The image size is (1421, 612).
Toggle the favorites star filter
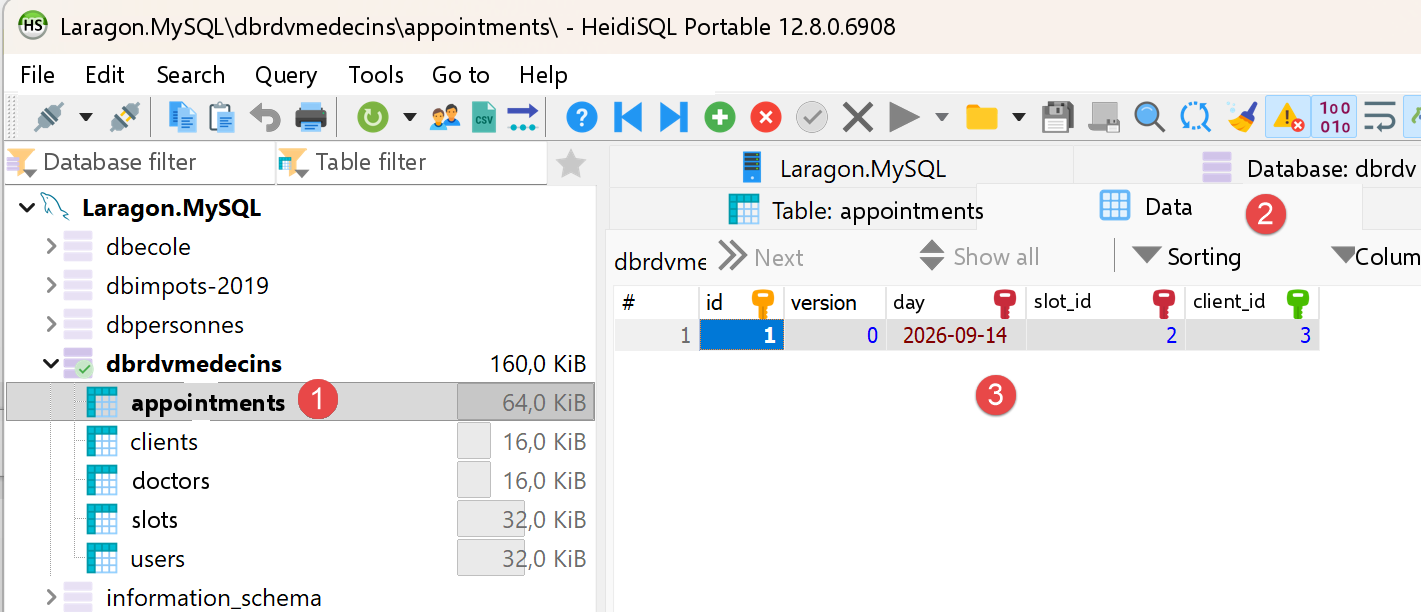point(571,163)
